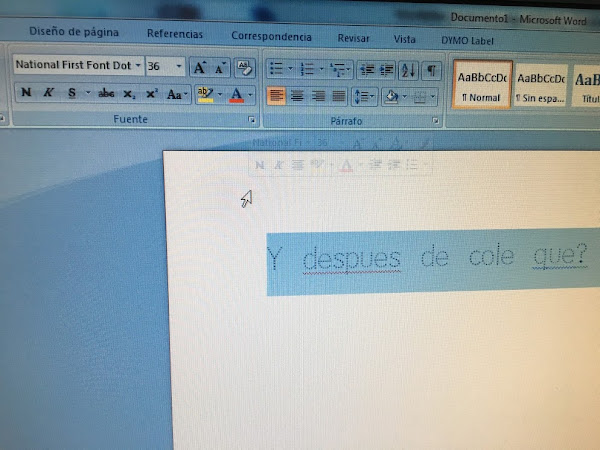Screen dimensions: 600x450
Task: Click the bullet list icon
Action: coord(276,69)
